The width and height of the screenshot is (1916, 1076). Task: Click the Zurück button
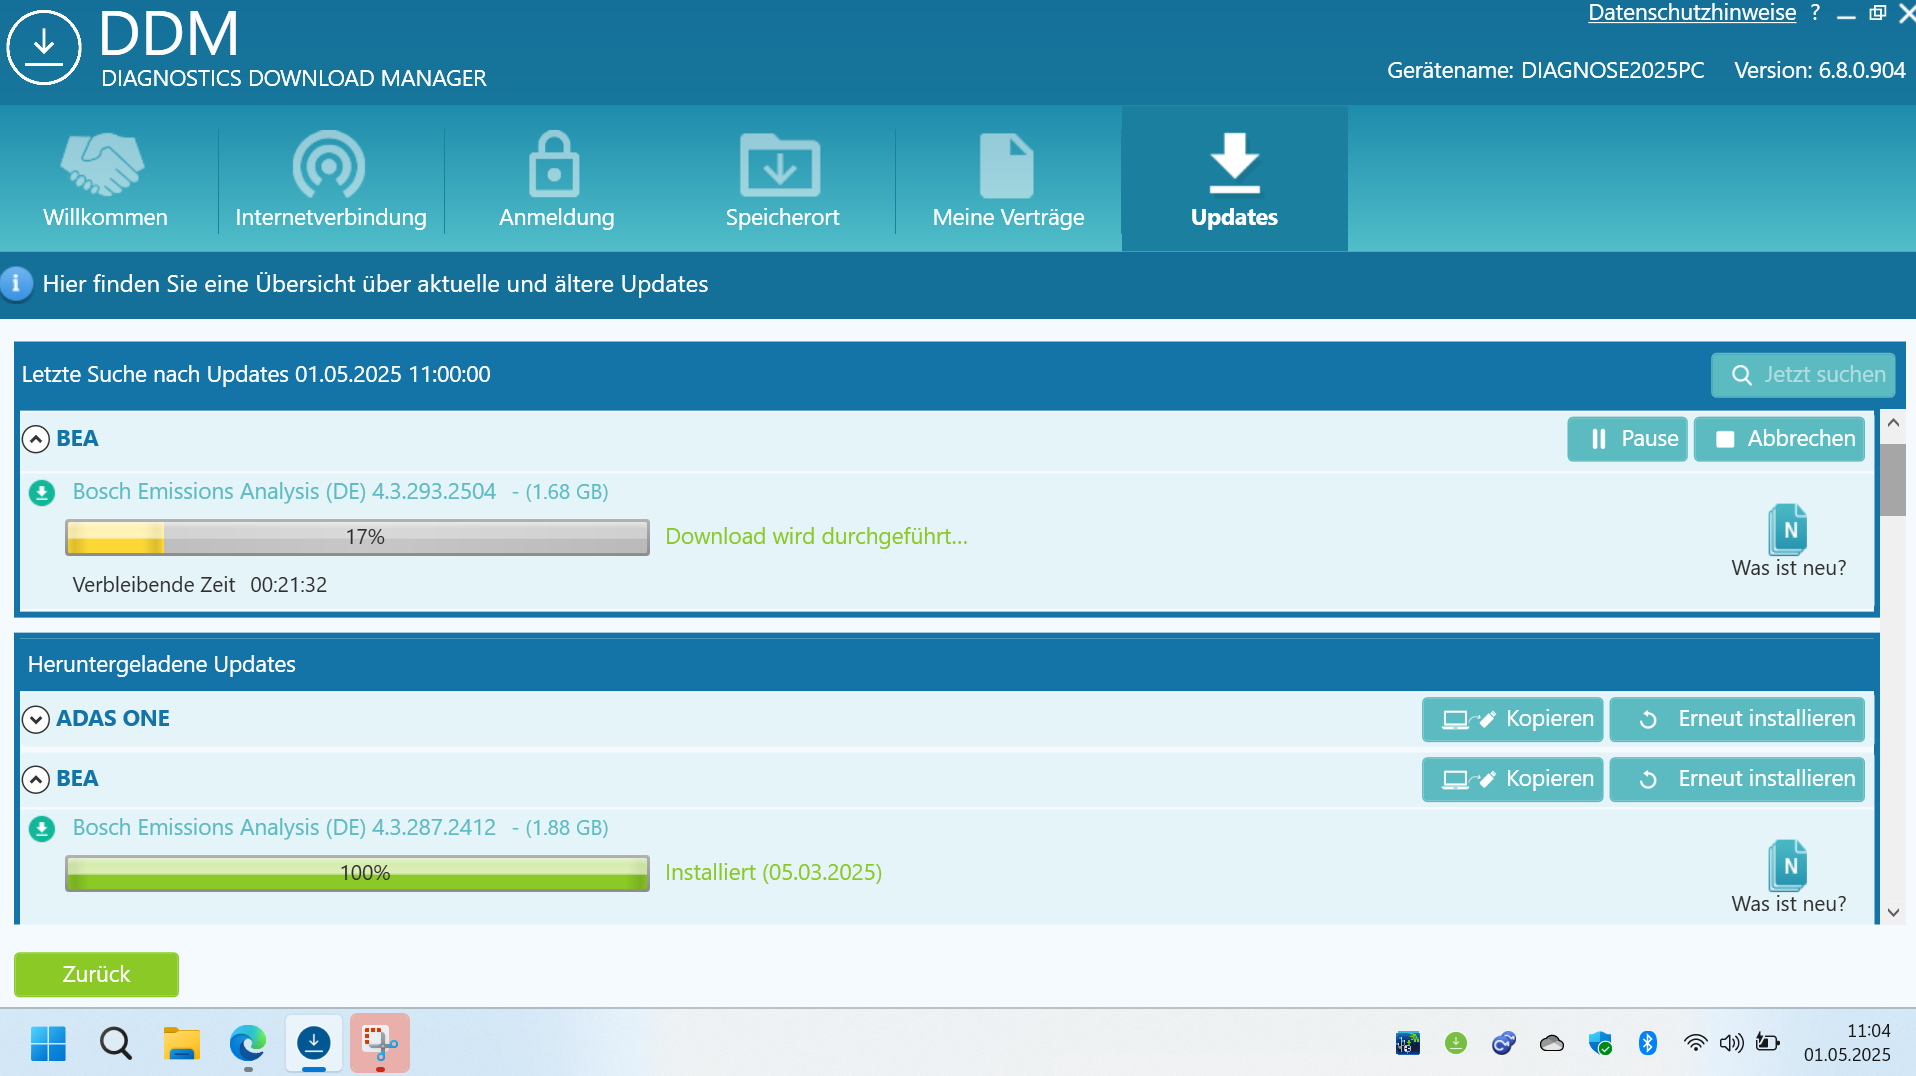pos(96,974)
